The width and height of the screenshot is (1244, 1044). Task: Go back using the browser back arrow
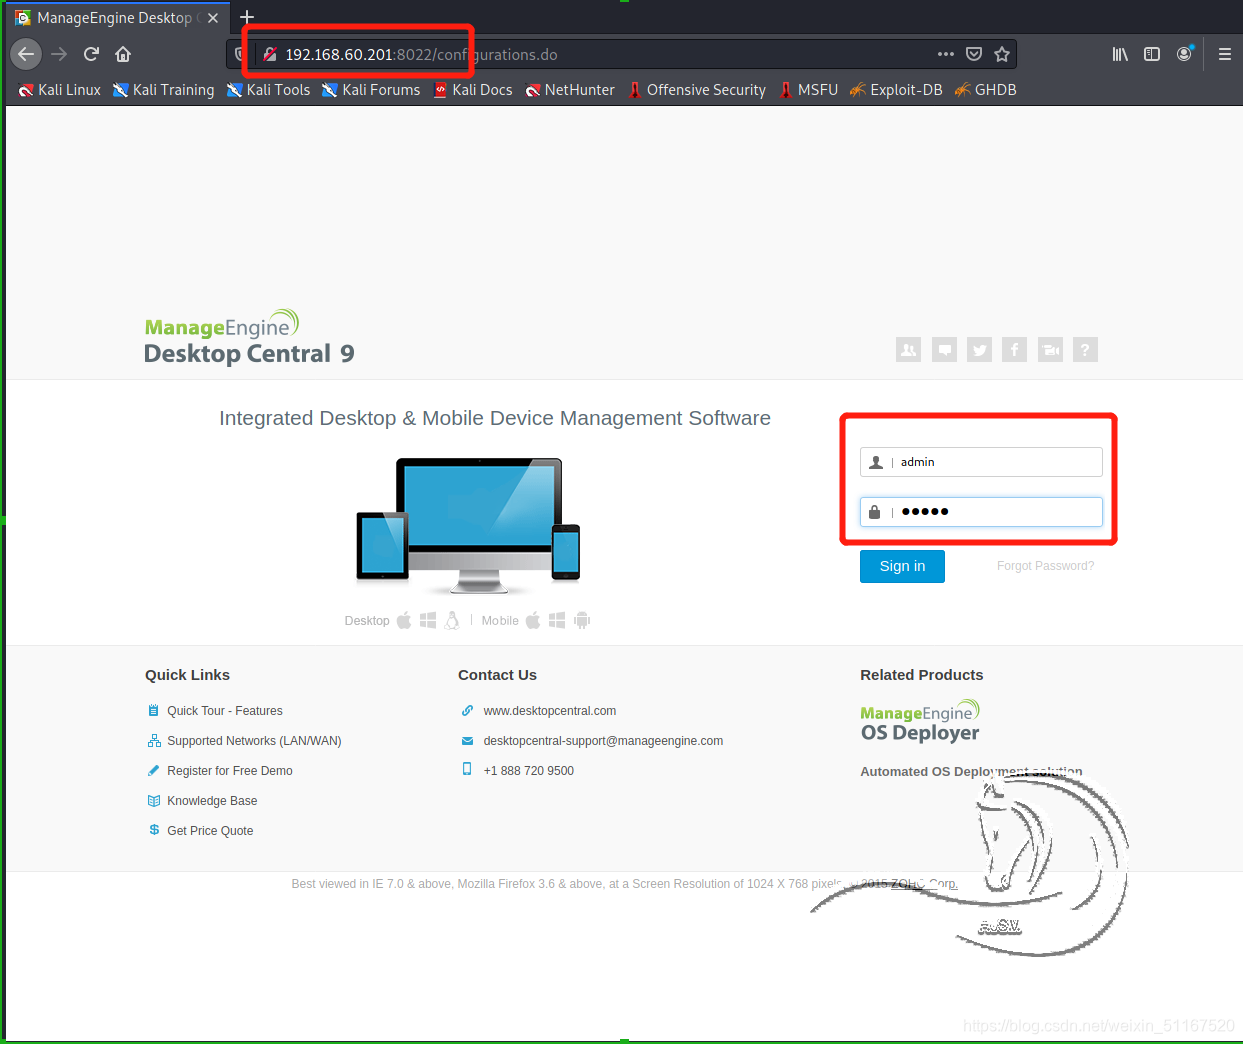(26, 54)
